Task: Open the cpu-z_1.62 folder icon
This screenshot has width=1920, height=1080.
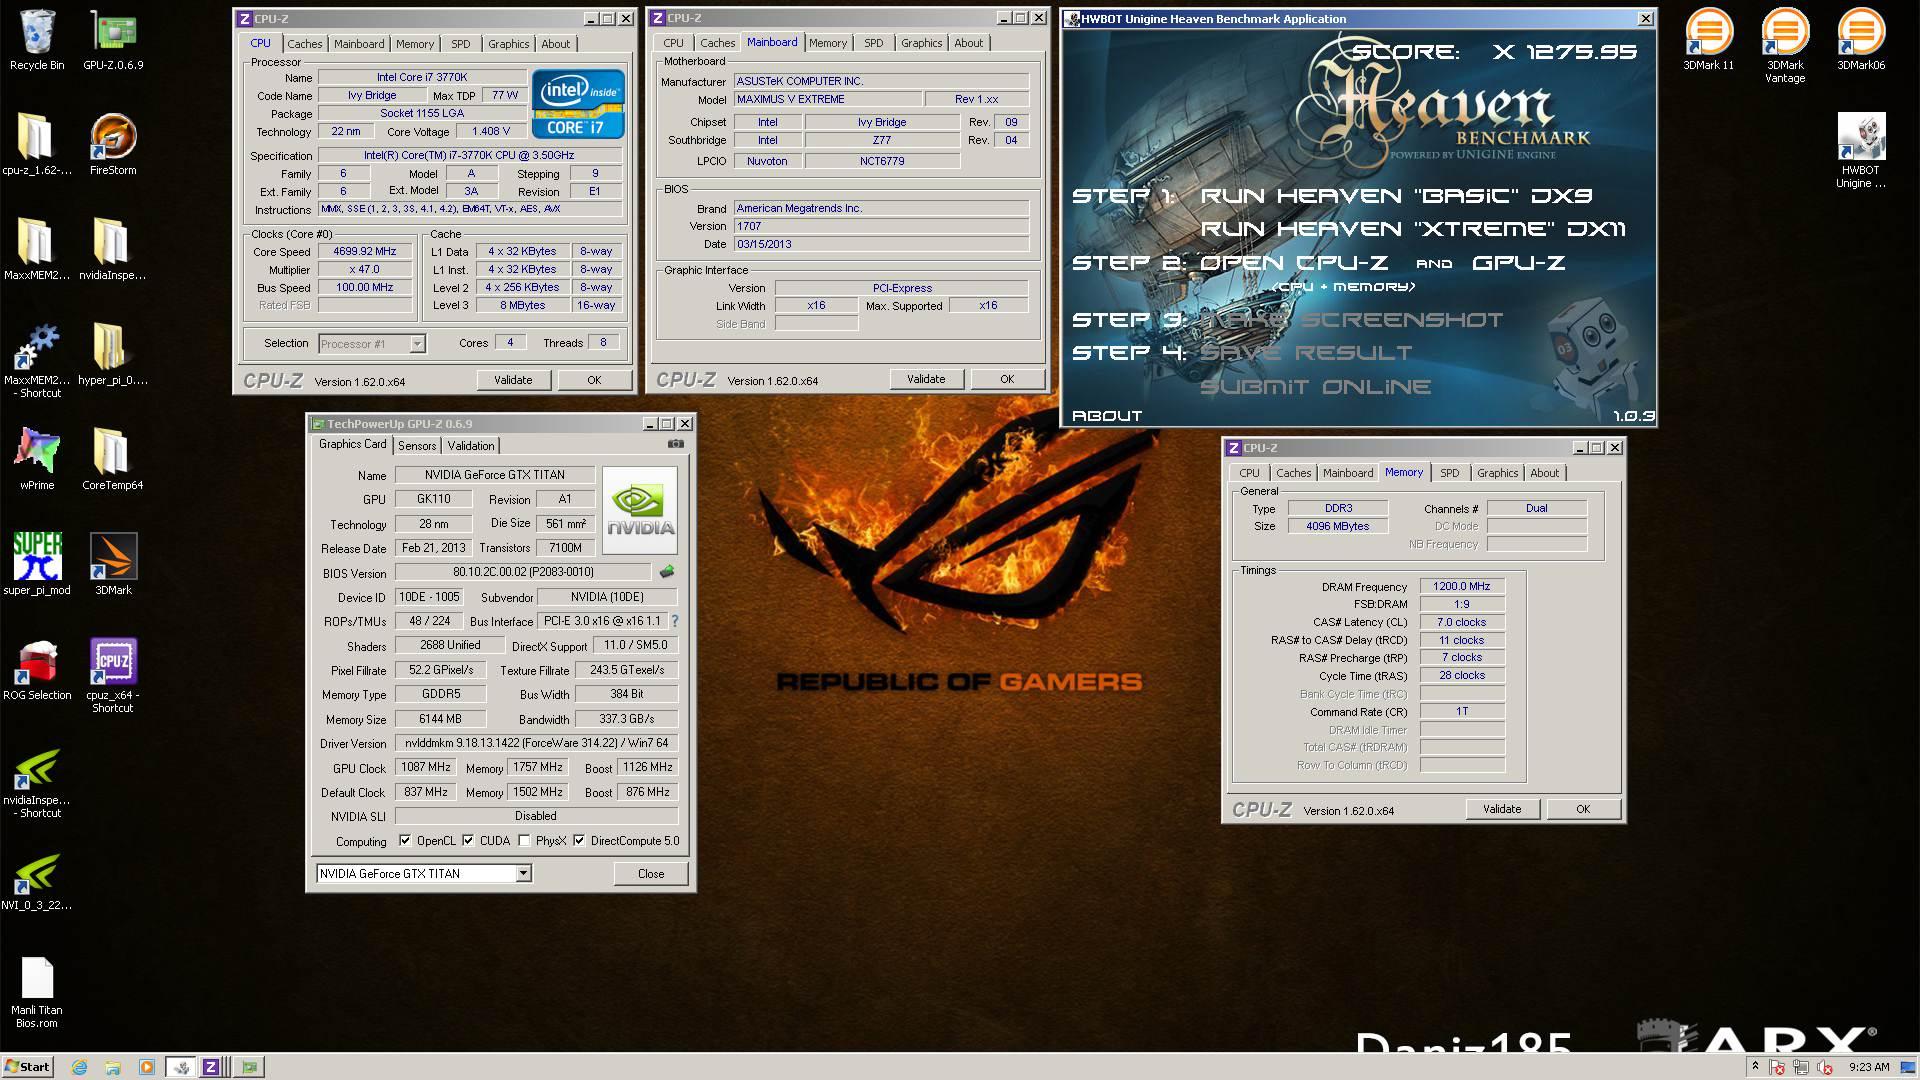Action: point(37,144)
